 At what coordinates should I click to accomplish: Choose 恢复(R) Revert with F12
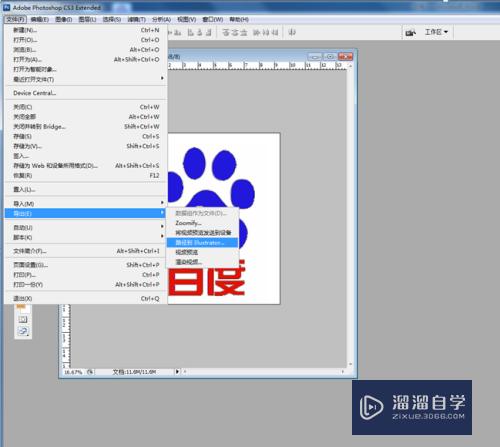pyautogui.click(x=86, y=175)
